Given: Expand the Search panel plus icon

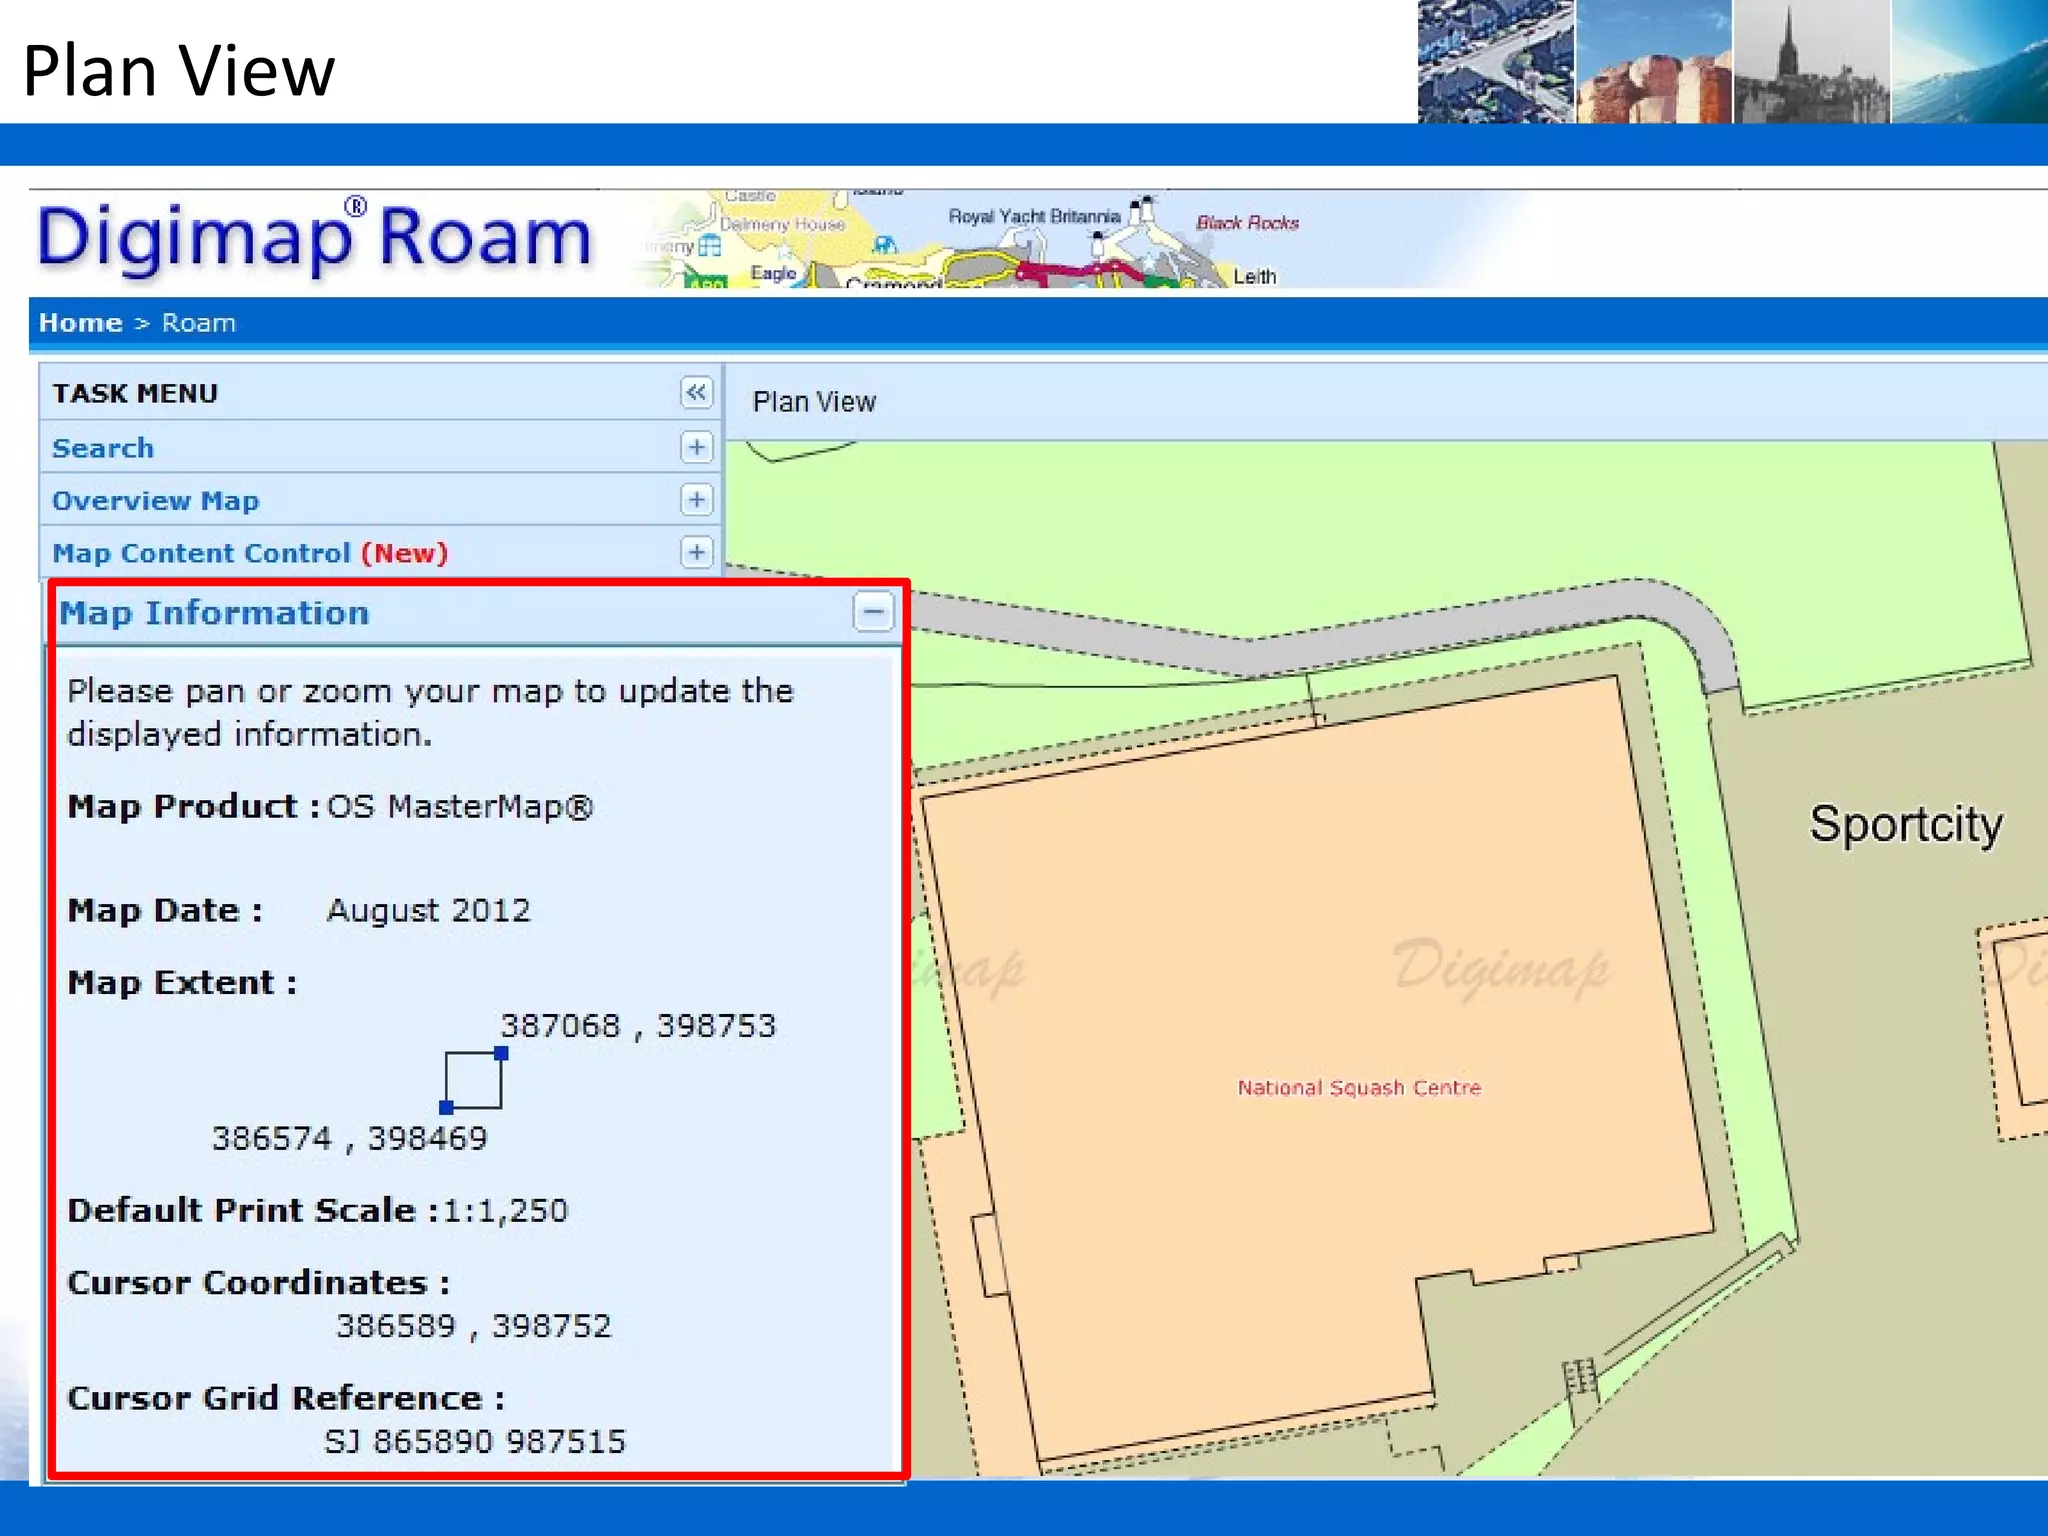Looking at the screenshot, I should pyautogui.click(x=696, y=447).
